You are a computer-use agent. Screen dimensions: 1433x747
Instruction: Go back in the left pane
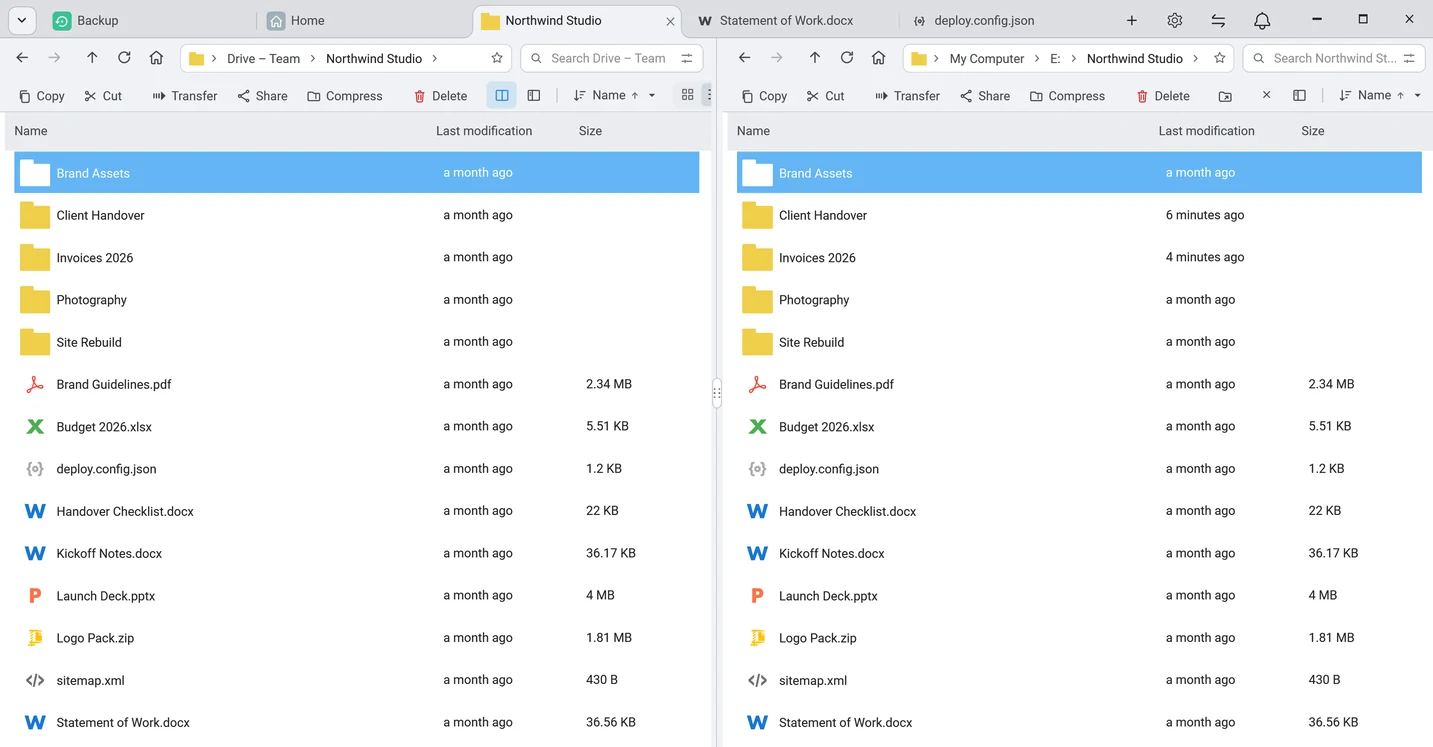click(x=22, y=58)
